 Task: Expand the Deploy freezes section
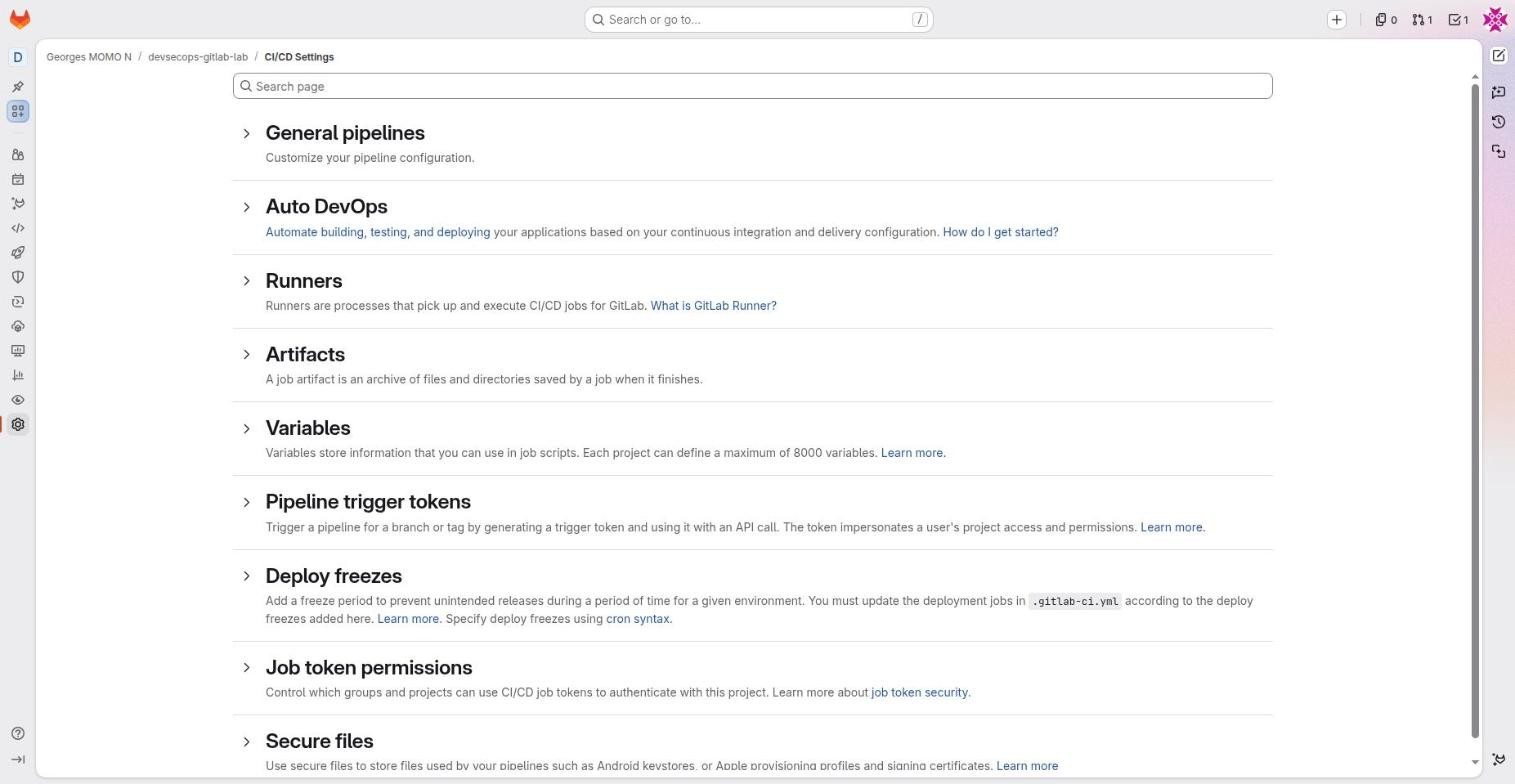coord(246,576)
